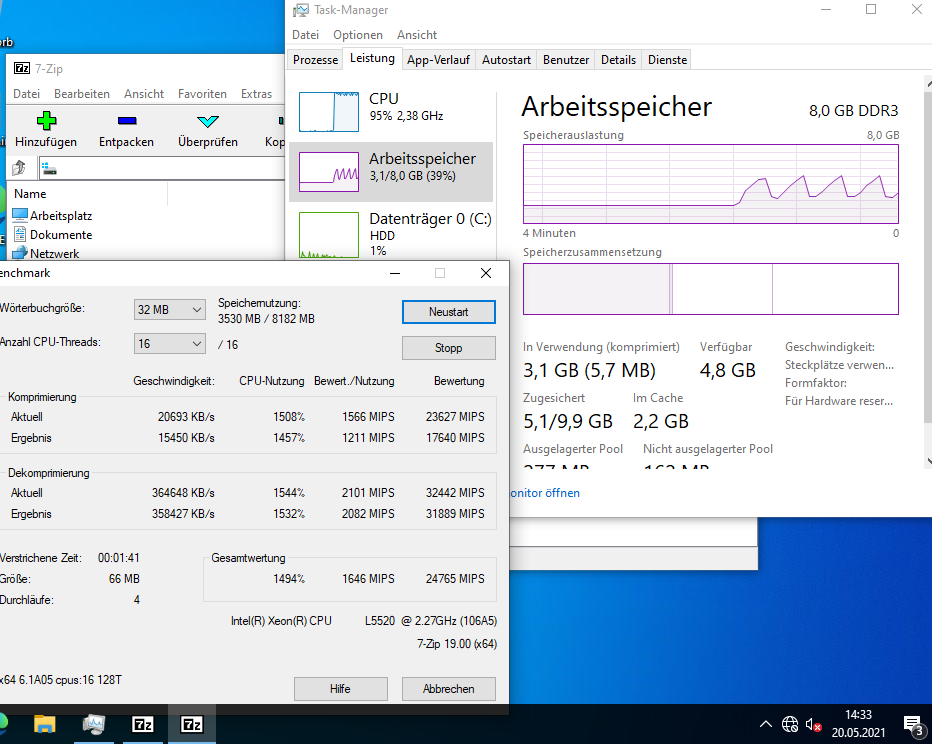Viewport: 932px width, 744px height.
Task: Open the Ansicht menu in Task-Manager
Action: (x=417, y=35)
